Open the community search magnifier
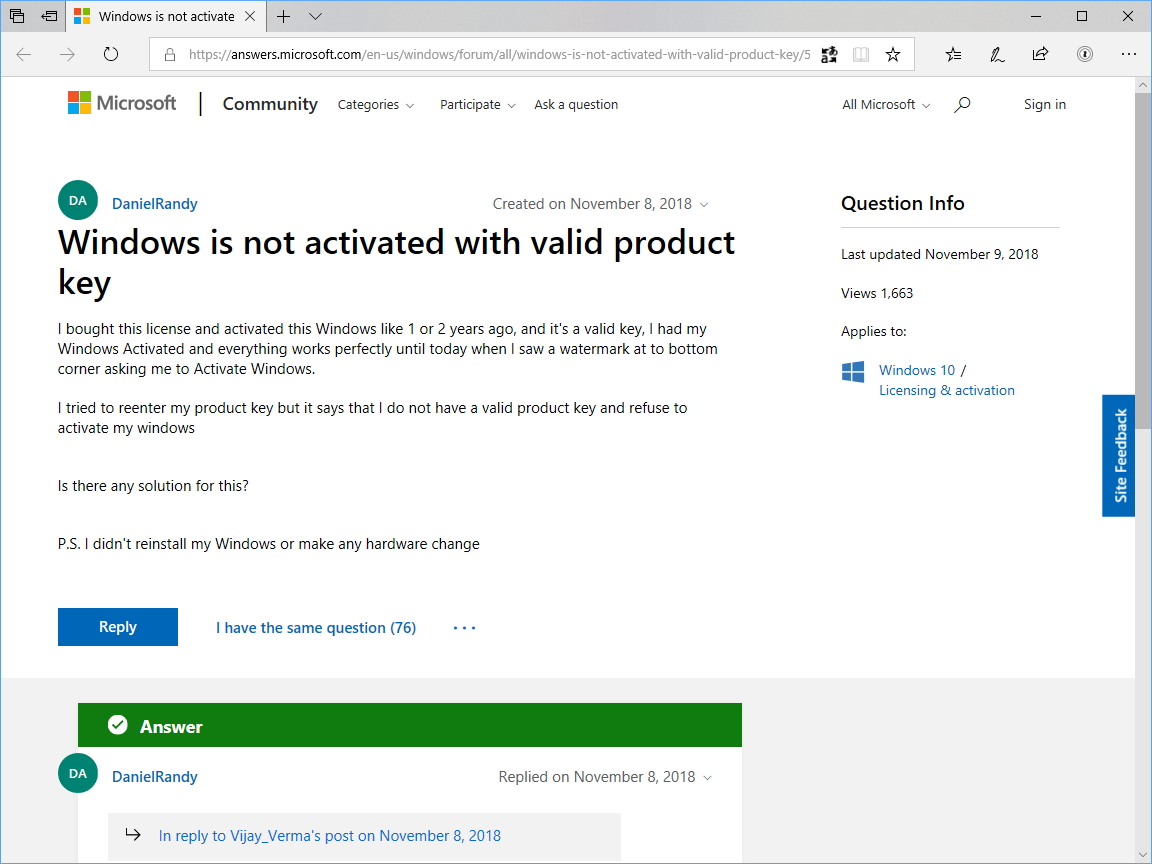Image resolution: width=1152 pixels, height=864 pixels. [961, 104]
